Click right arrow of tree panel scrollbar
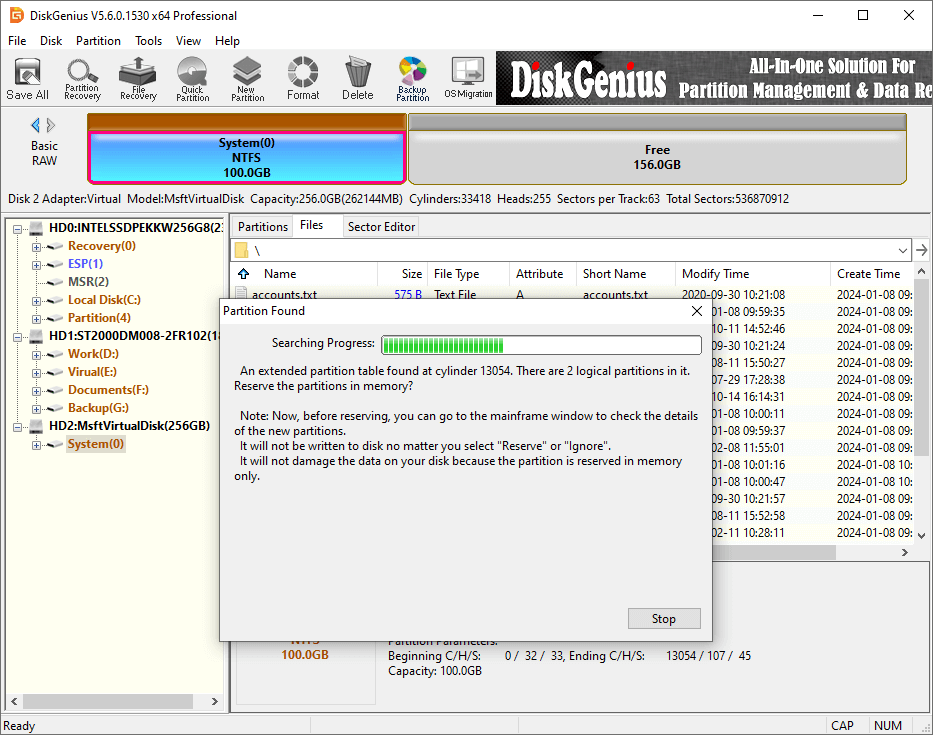This screenshot has width=933, height=735. (x=215, y=702)
